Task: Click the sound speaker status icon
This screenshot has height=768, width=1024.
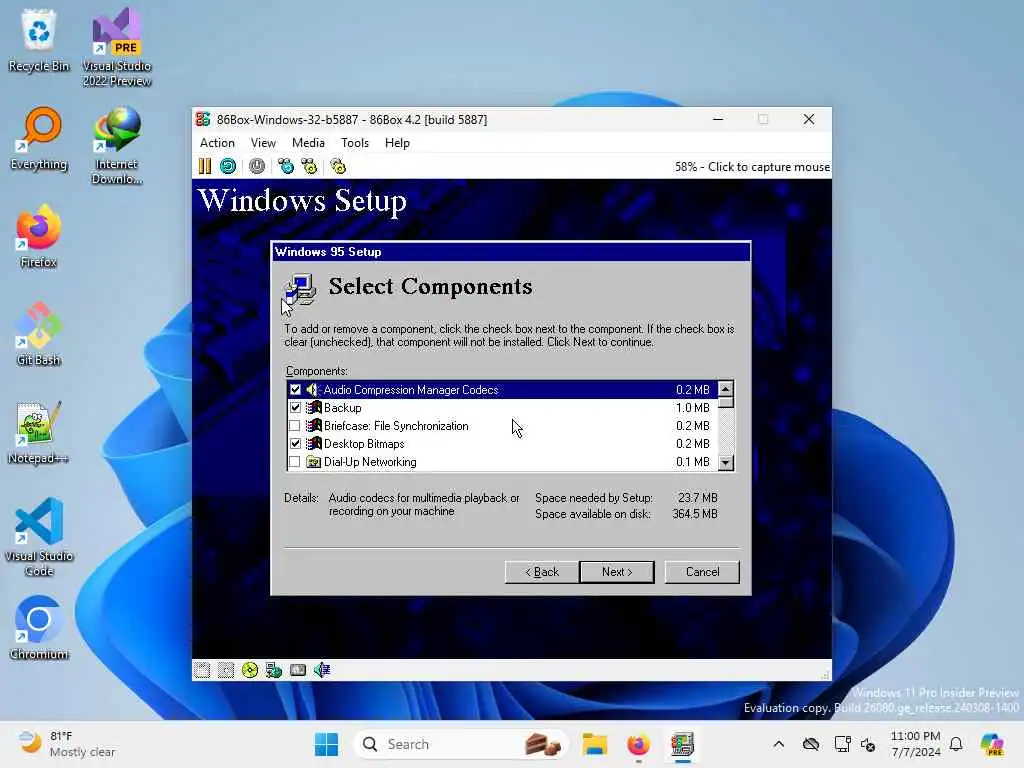Action: 322,670
